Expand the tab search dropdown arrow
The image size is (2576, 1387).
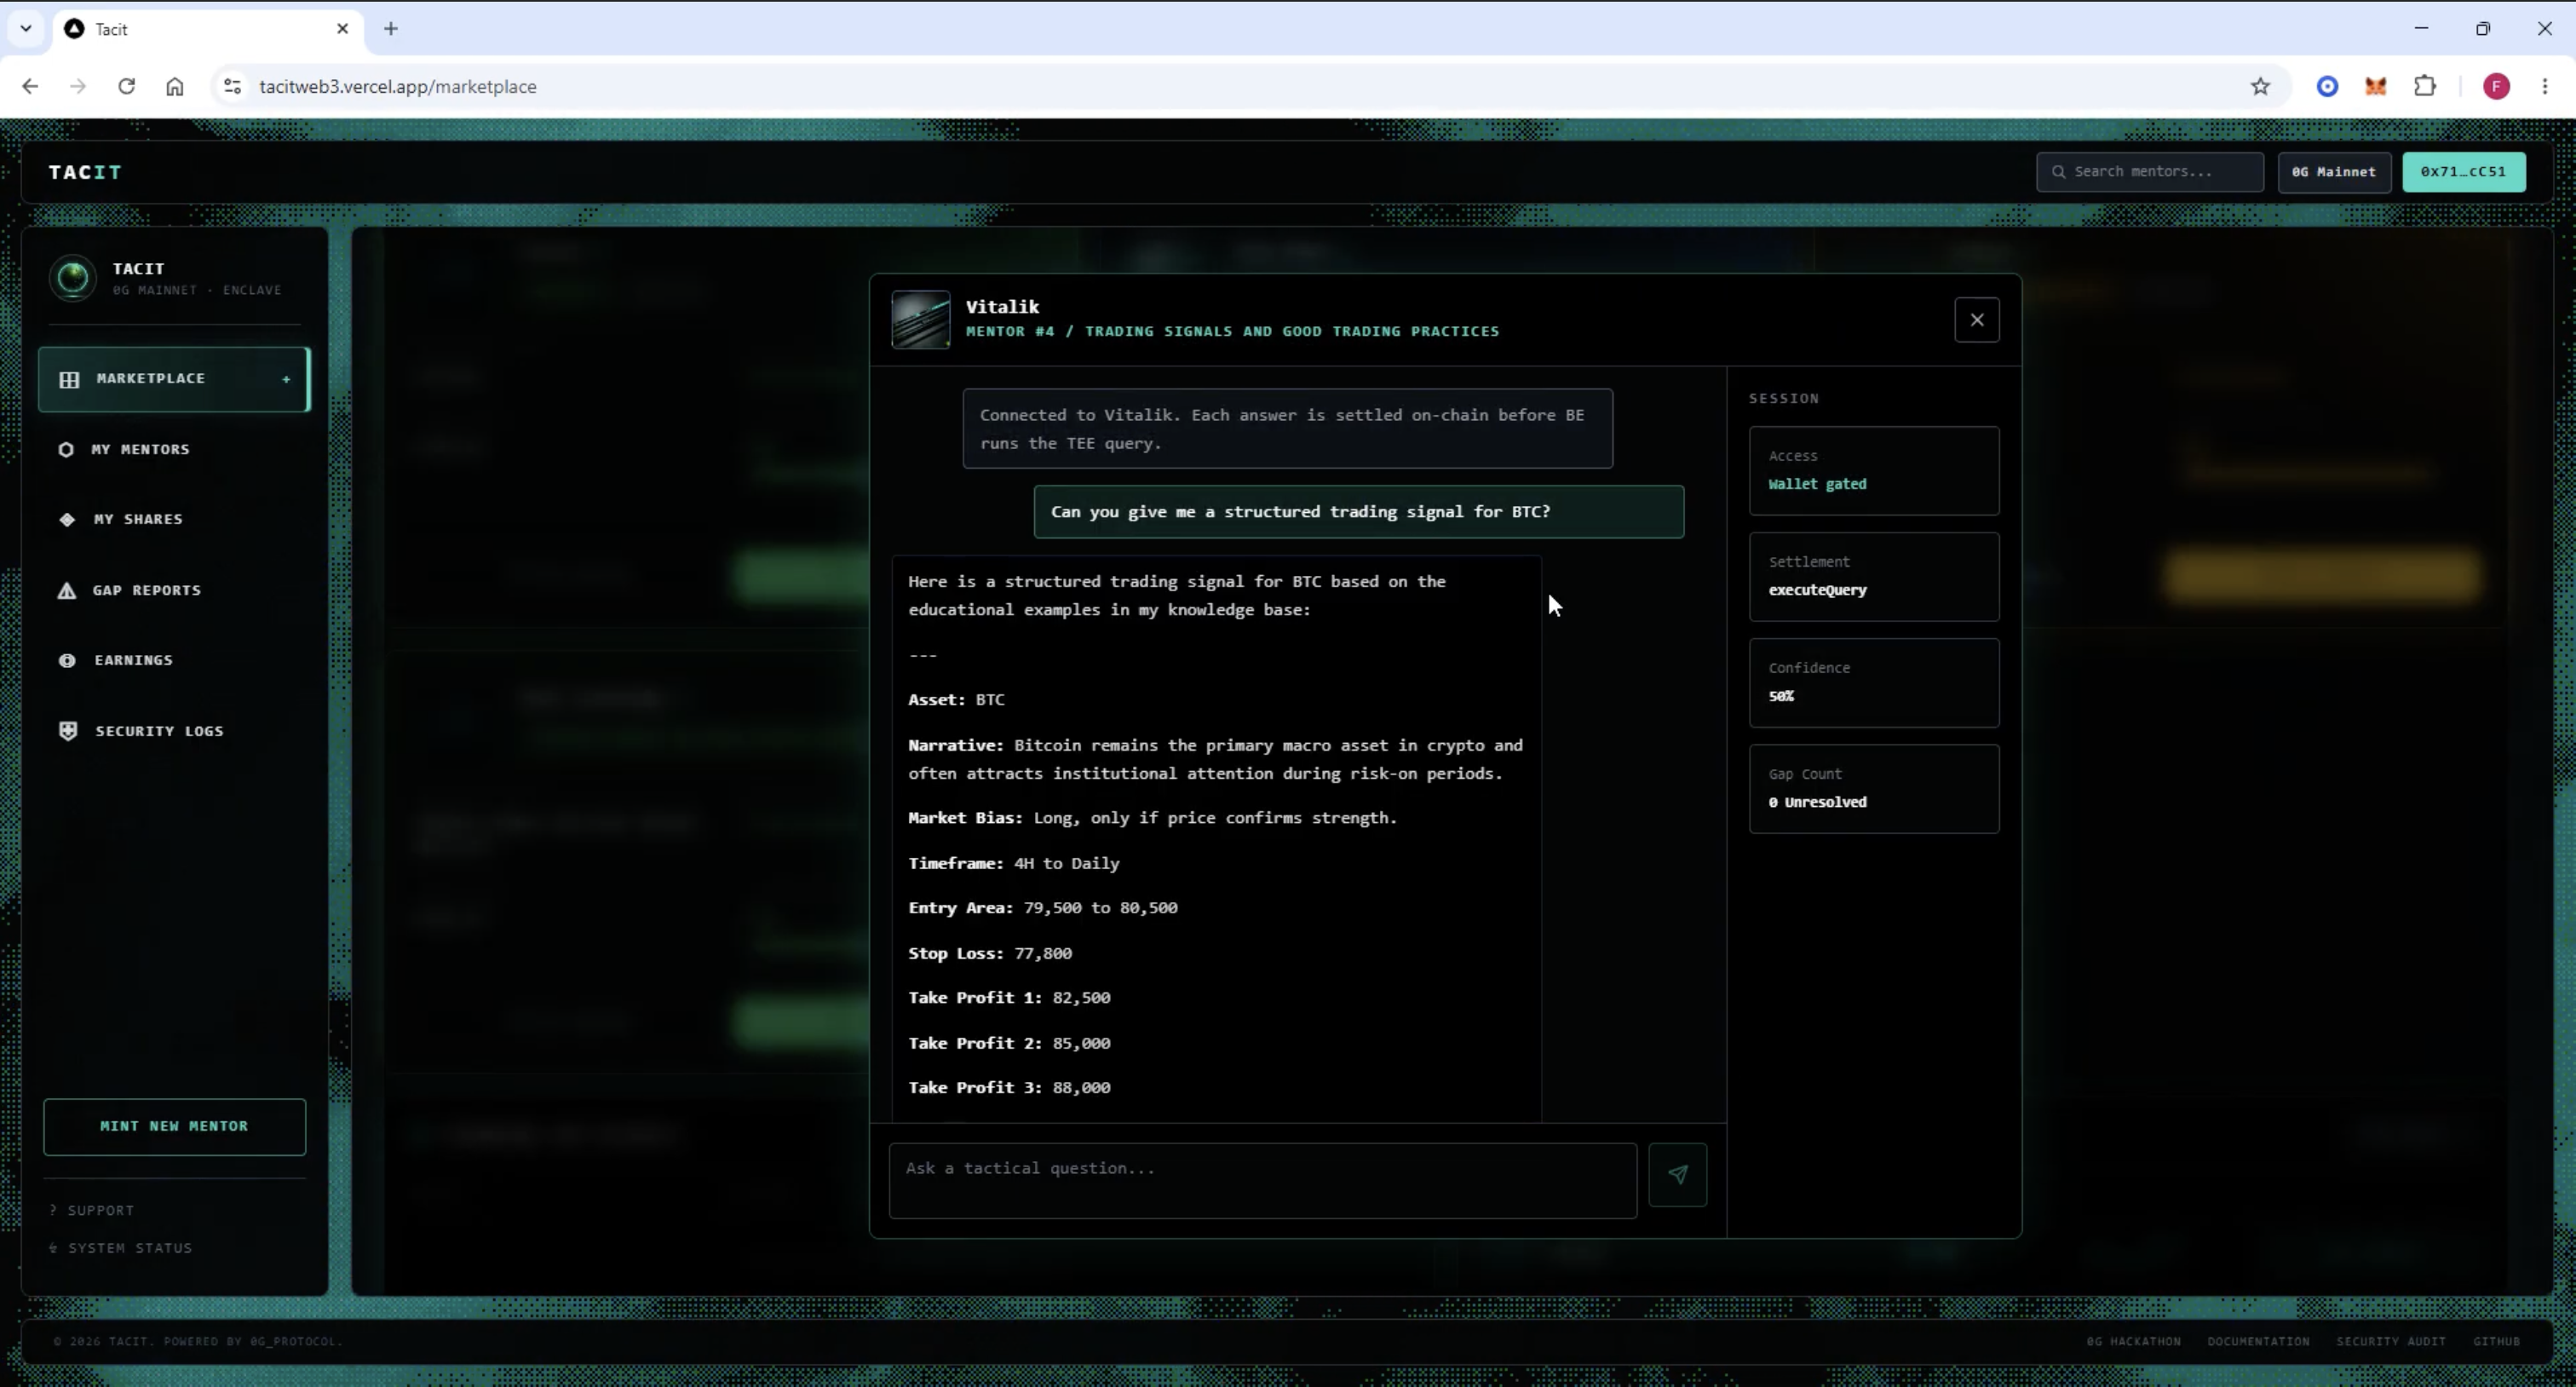(x=26, y=29)
